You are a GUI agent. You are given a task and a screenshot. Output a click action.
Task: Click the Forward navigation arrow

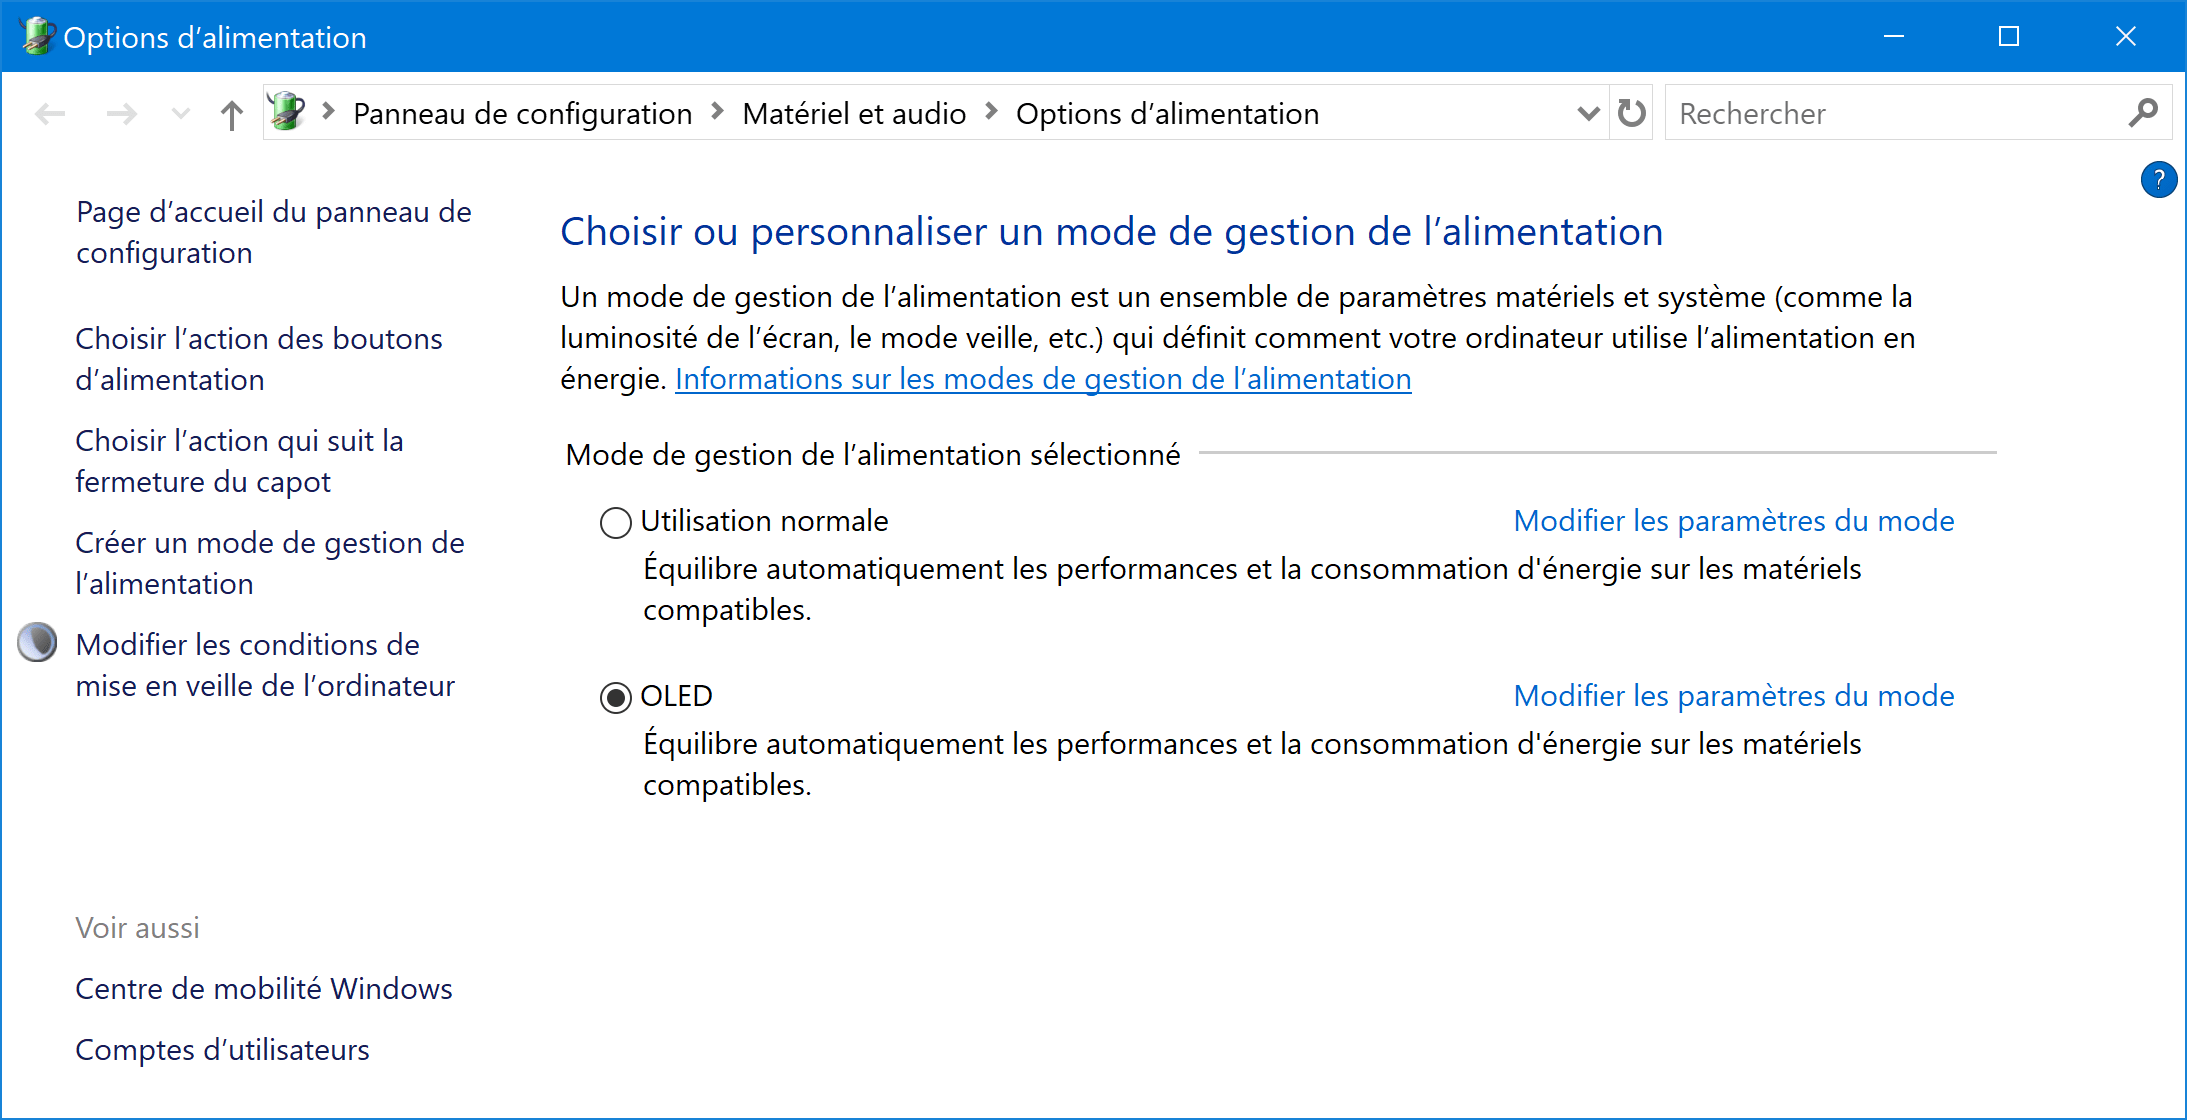point(121,114)
